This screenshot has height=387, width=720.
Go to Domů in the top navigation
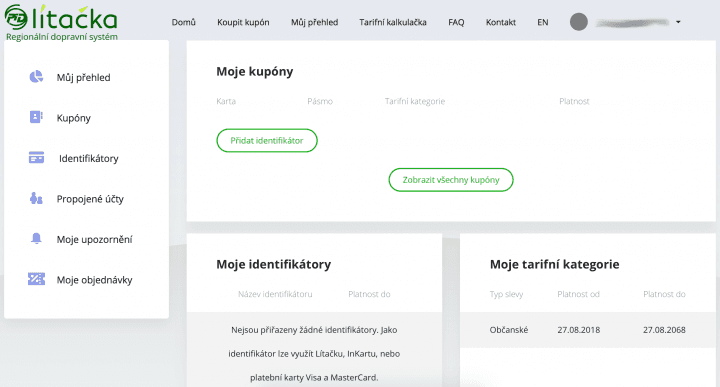click(184, 22)
